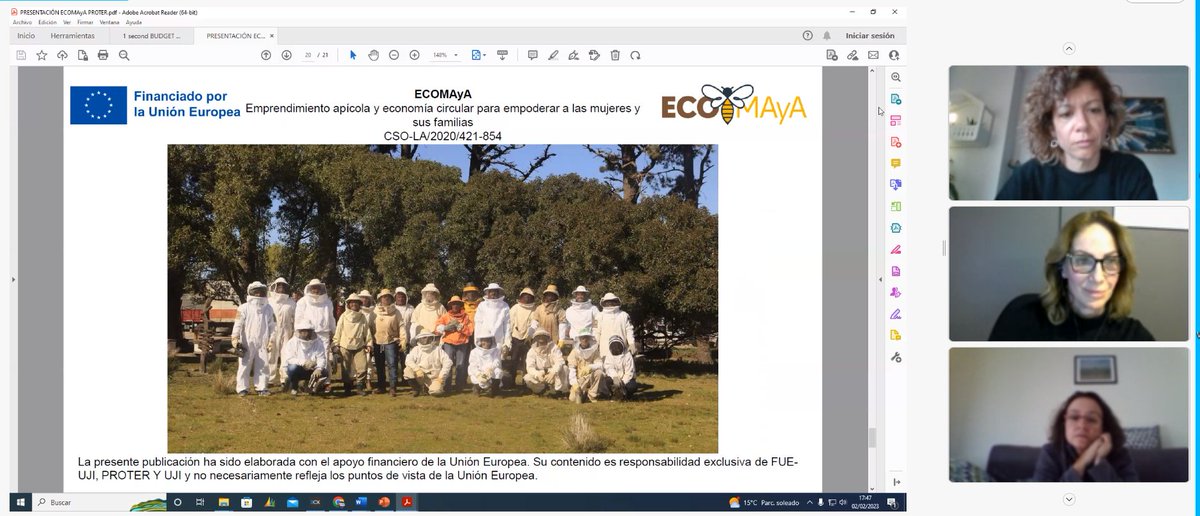Open the sign document pen tool
Viewport: 1200px width, 516px height.
coord(573,55)
